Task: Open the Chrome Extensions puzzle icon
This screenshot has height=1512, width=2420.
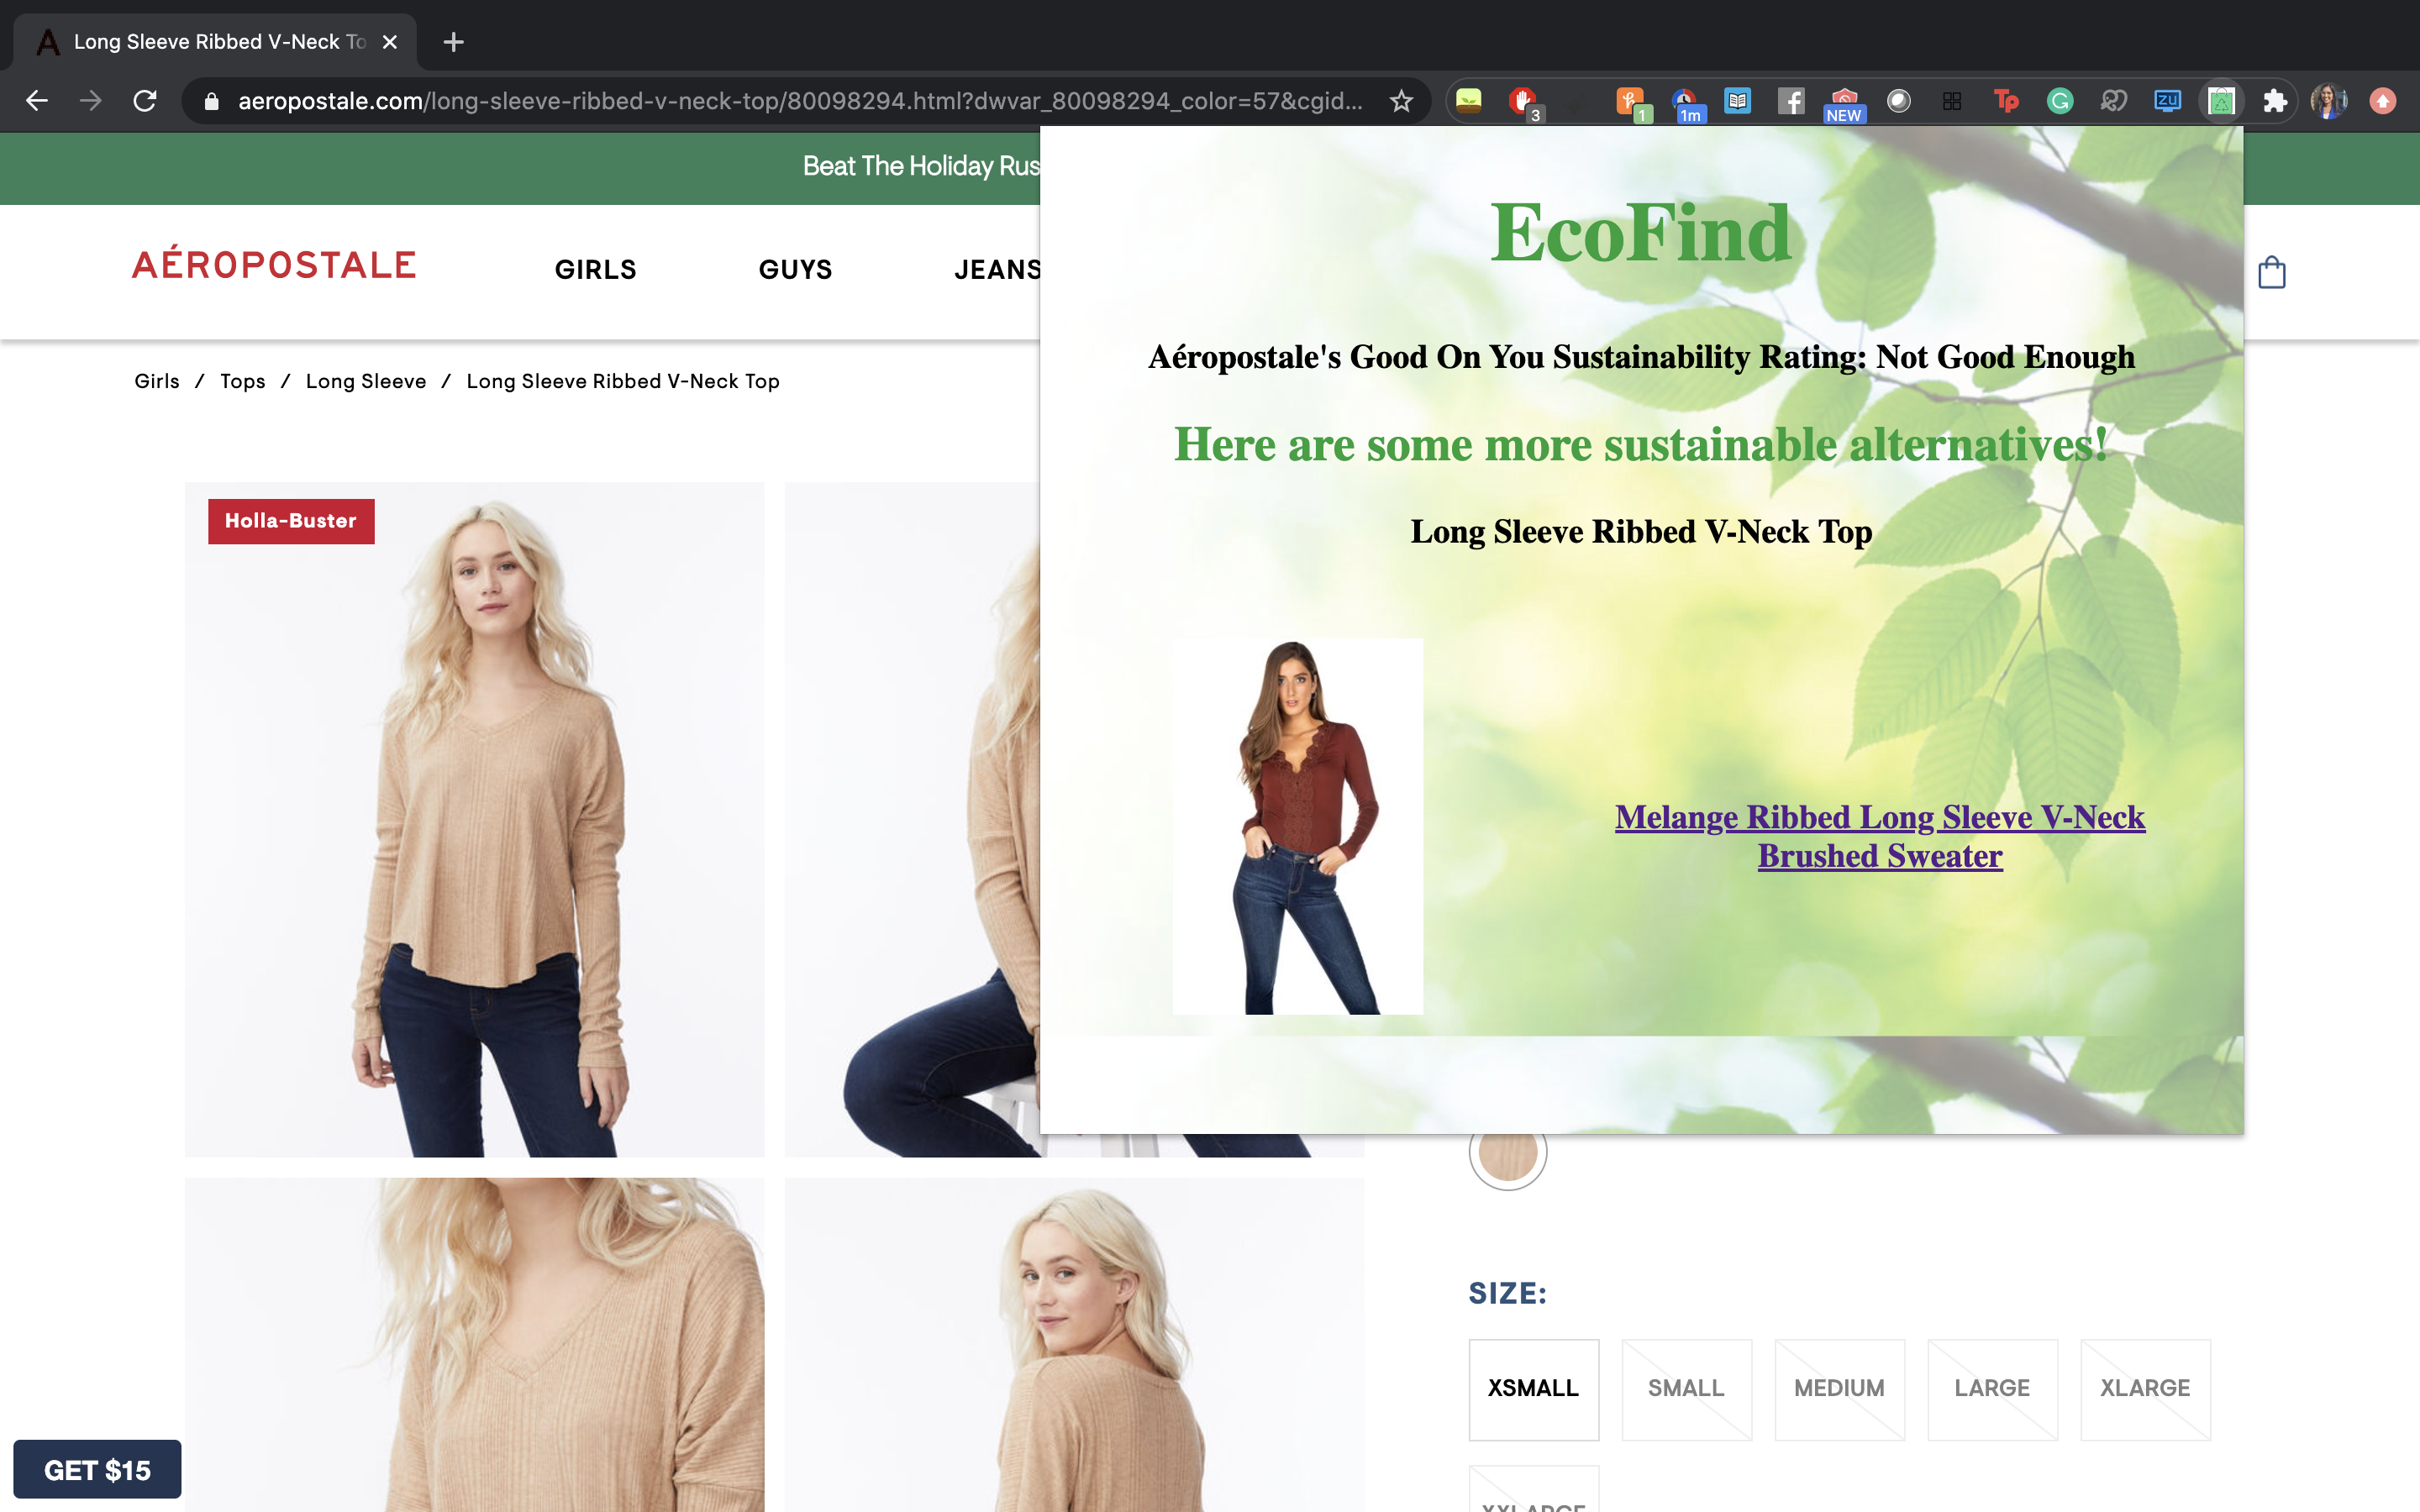Action: [x=2275, y=101]
